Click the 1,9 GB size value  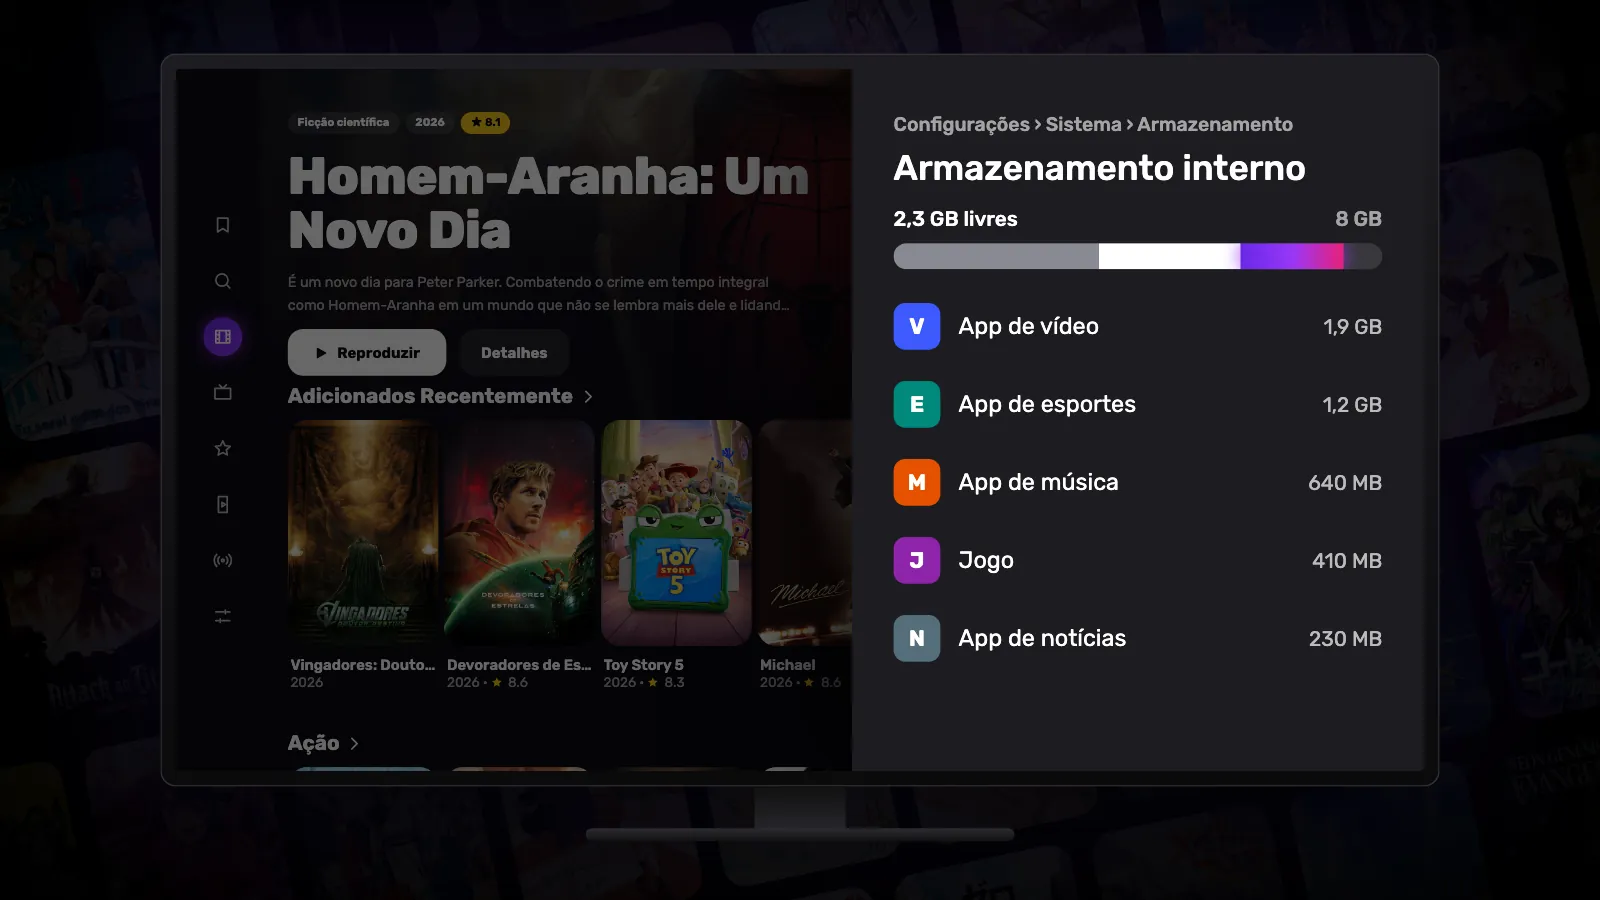tap(1352, 327)
